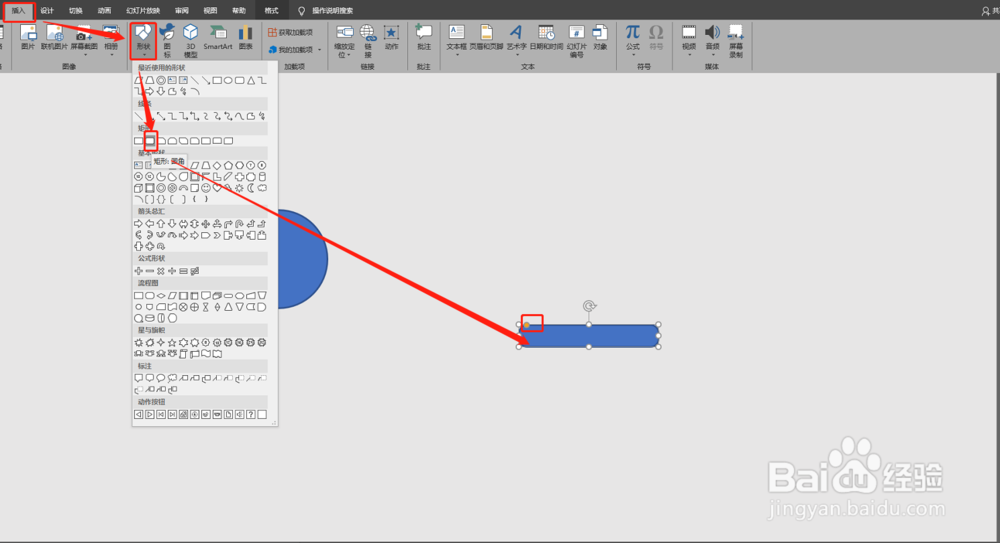Select the plus sign in 公式形状
The image size is (1000, 543).
point(138,271)
